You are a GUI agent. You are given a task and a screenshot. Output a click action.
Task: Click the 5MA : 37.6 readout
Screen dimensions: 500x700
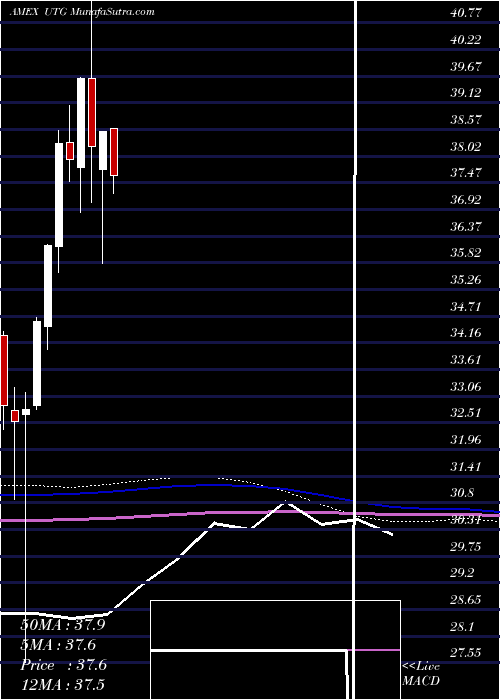tap(58, 645)
